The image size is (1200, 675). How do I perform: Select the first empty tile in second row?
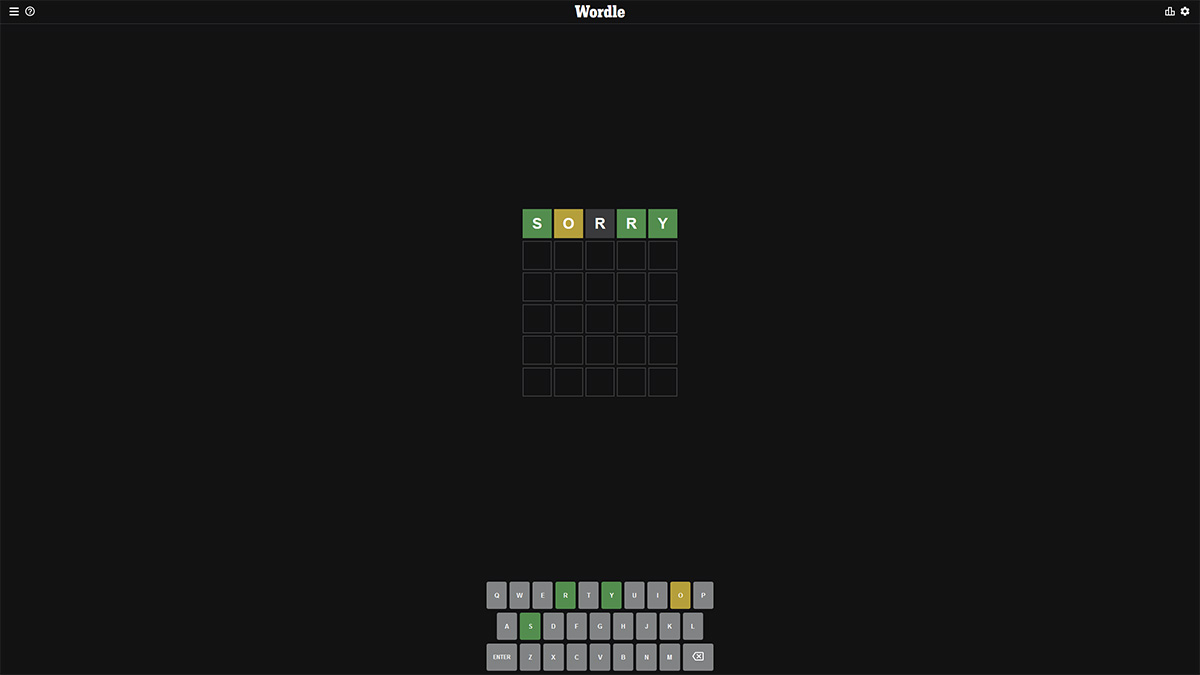pos(537,255)
